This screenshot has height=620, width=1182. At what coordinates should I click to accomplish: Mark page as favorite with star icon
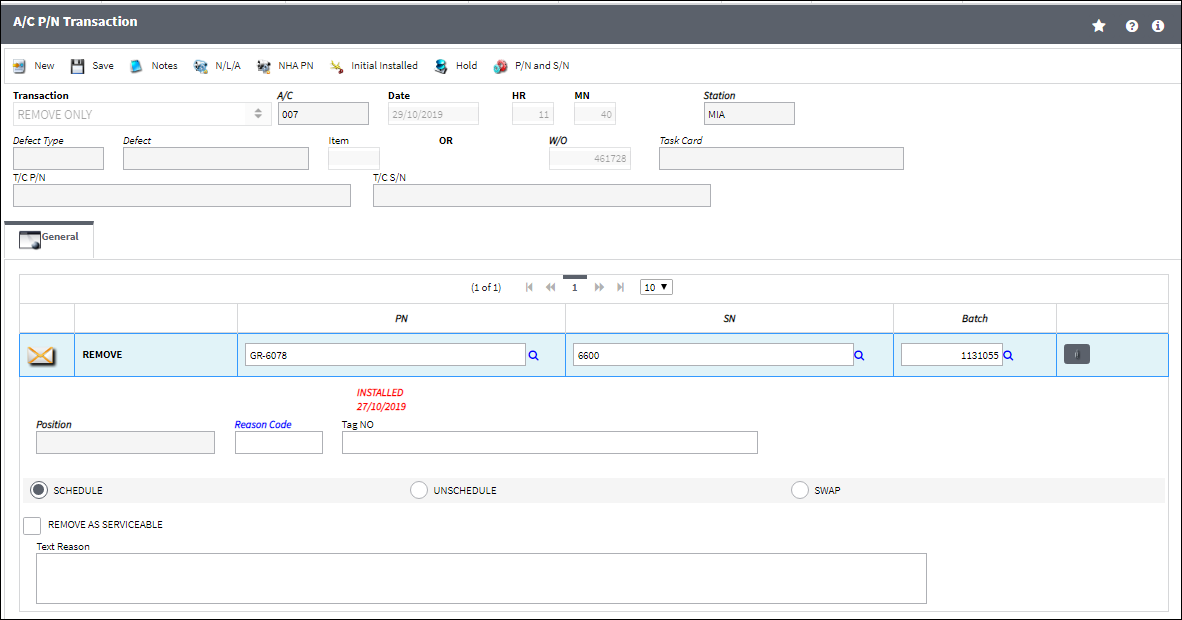(x=1099, y=26)
